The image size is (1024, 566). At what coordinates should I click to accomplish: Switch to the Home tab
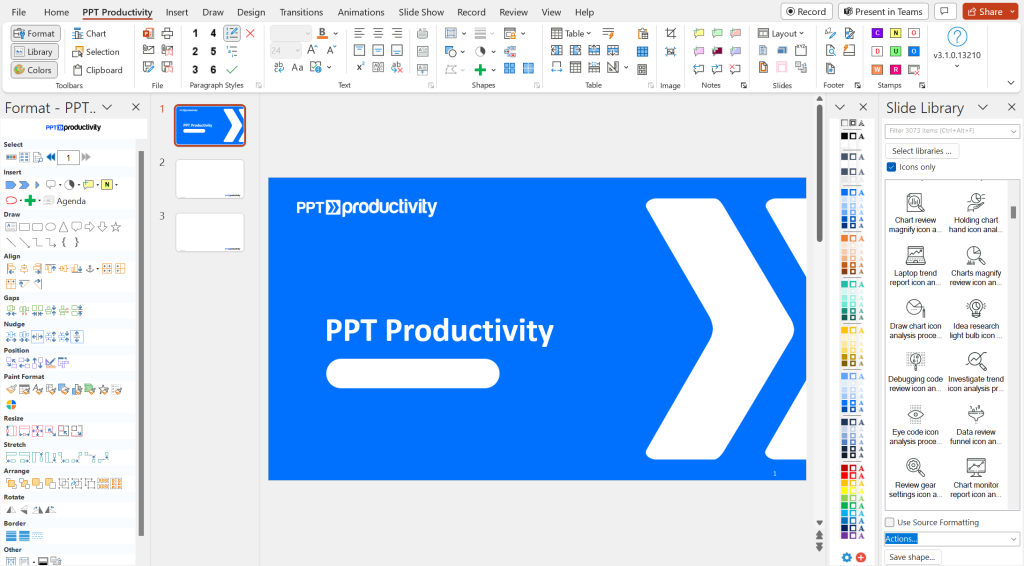(56, 12)
